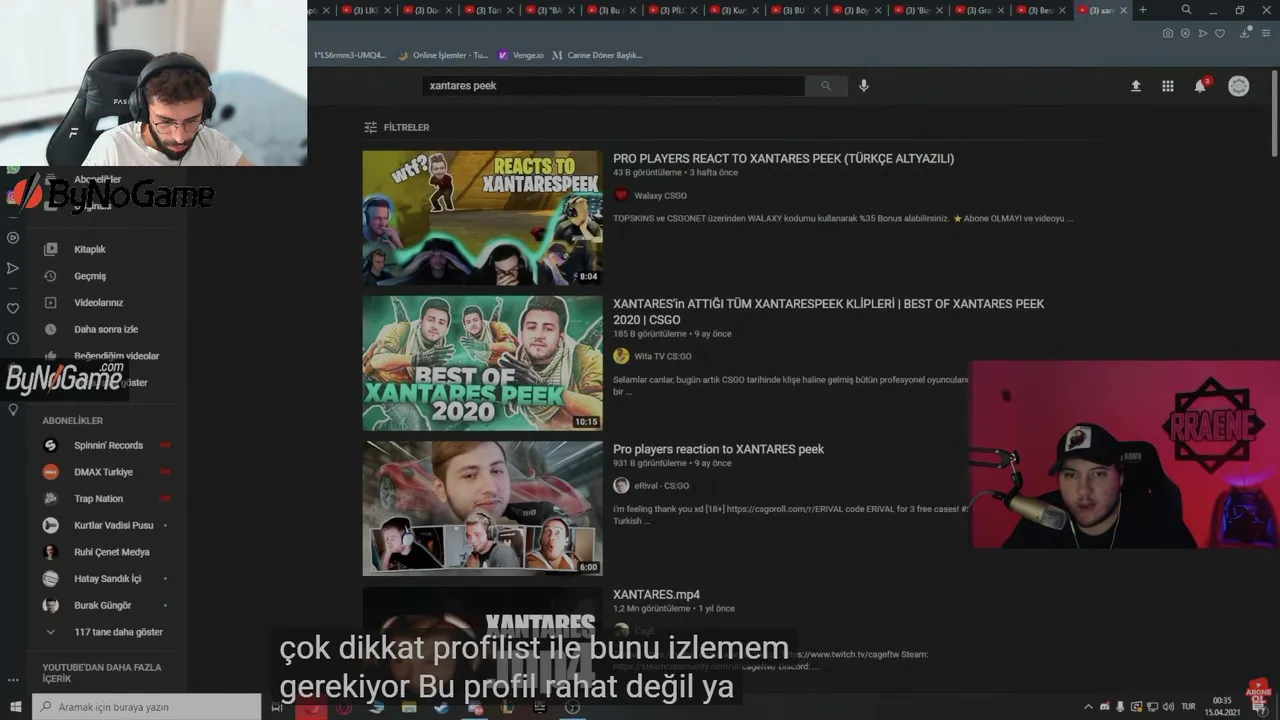Click the YouTube search magnifier button
Image resolution: width=1280 pixels, height=720 pixels.
tap(826, 86)
